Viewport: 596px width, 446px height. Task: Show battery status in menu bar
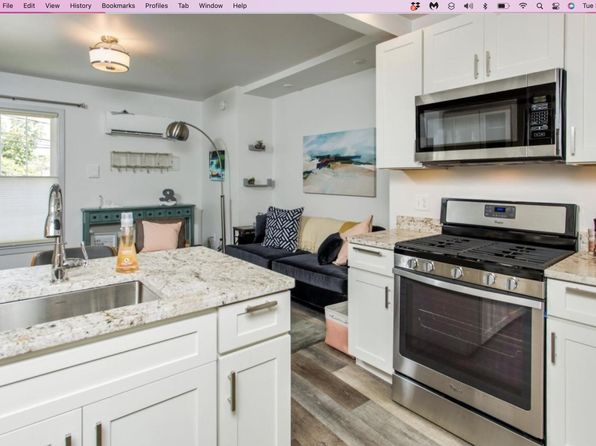point(503,6)
